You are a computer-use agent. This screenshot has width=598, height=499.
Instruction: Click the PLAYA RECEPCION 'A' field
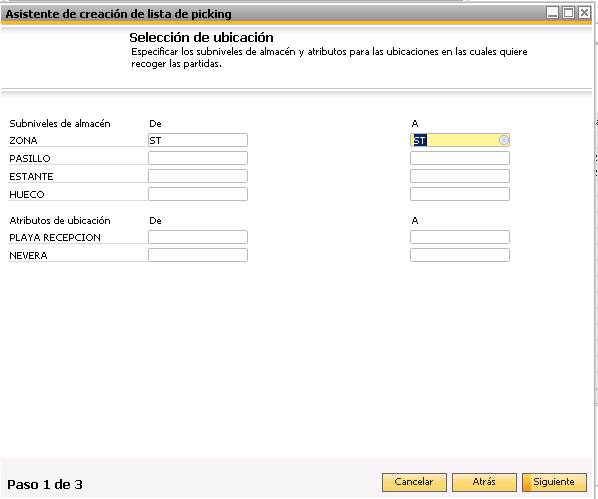coord(460,237)
